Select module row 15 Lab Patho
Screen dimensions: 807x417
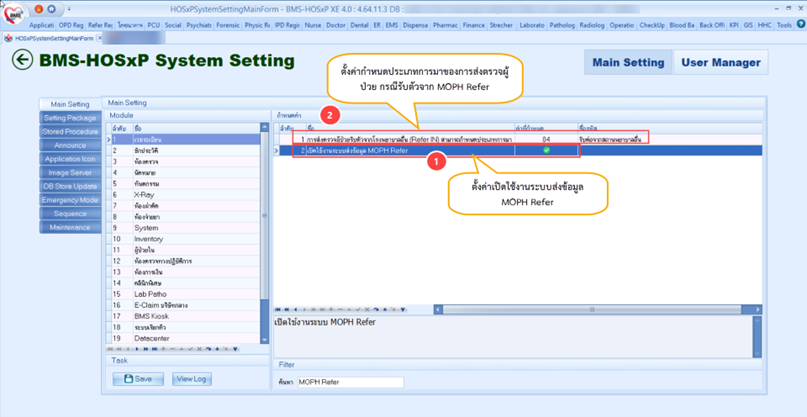coord(183,294)
